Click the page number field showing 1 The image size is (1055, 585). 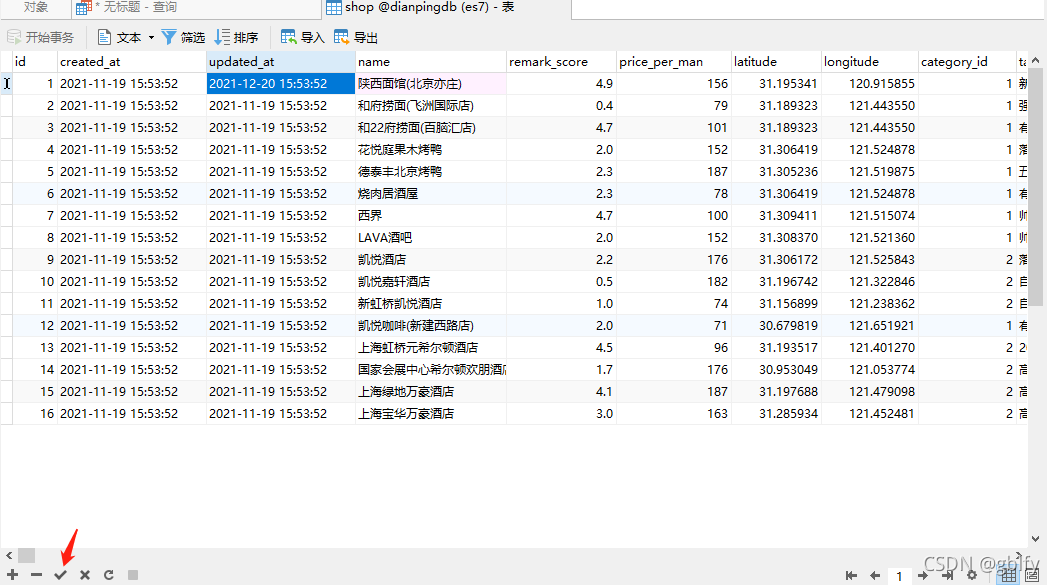pyautogui.click(x=899, y=576)
